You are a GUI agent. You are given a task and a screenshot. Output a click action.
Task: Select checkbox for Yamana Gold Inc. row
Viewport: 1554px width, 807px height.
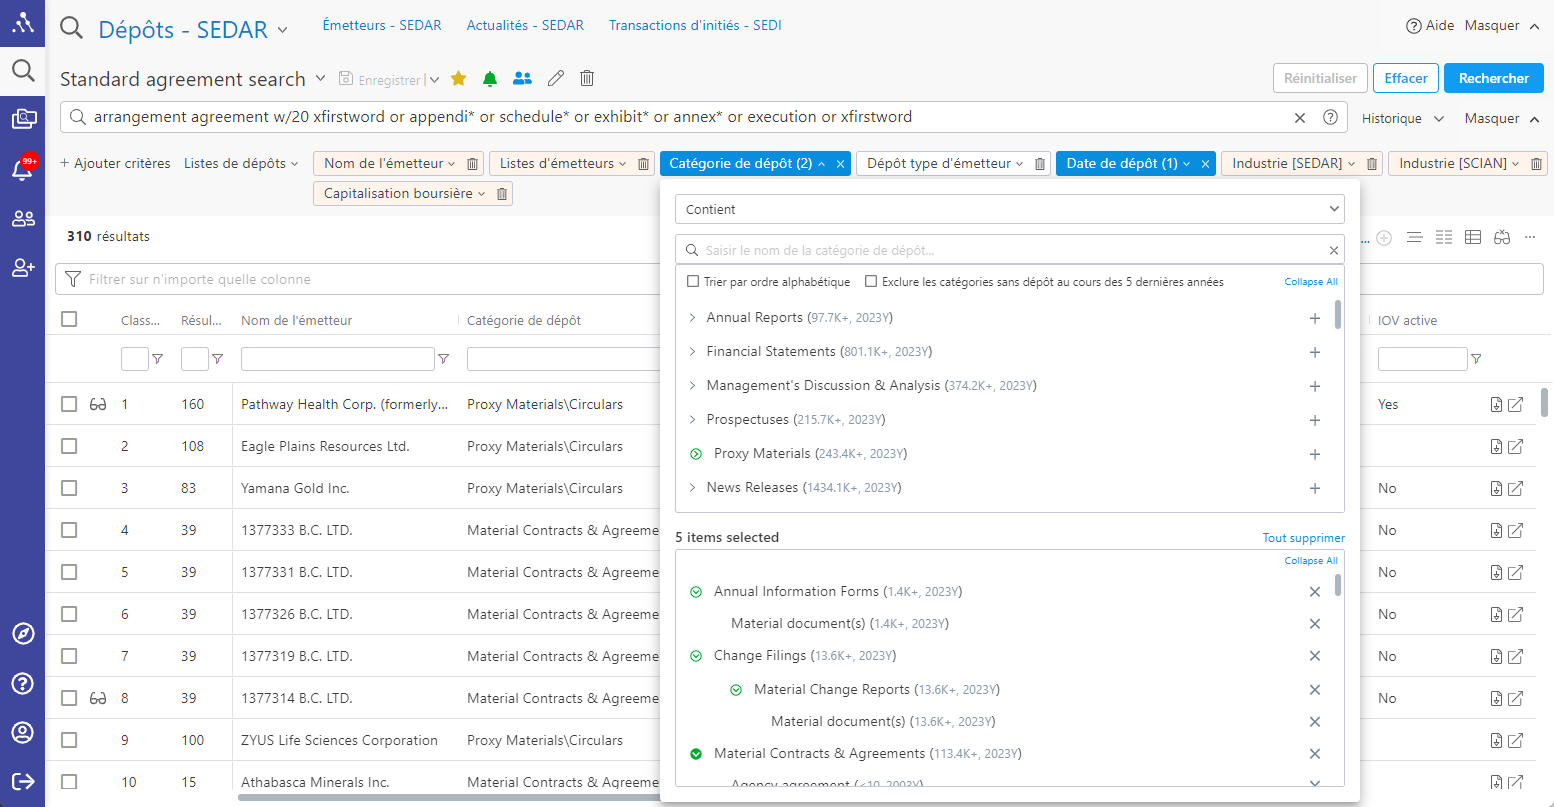point(69,488)
